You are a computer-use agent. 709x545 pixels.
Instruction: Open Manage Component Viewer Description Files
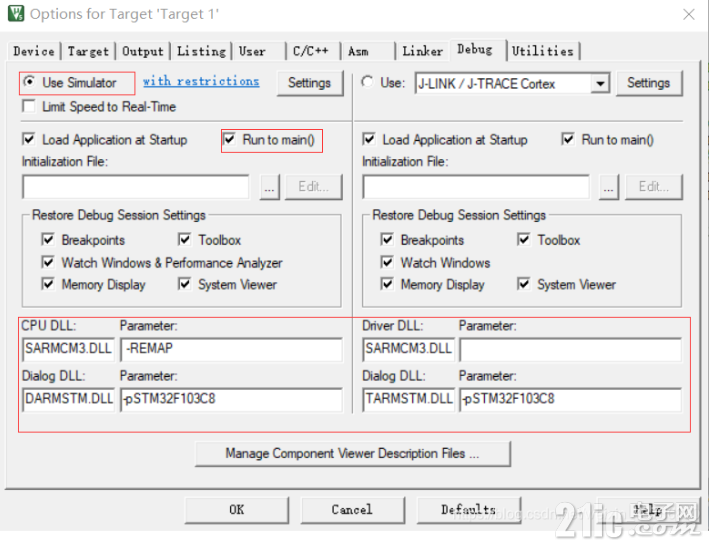point(353,454)
